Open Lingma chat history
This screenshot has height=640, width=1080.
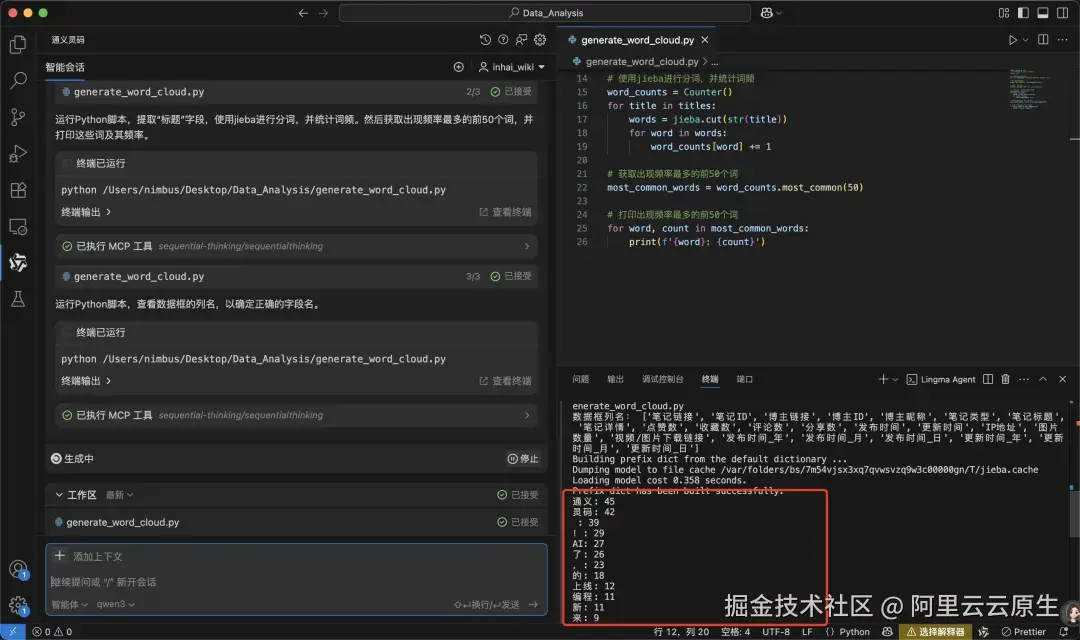click(485, 40)
